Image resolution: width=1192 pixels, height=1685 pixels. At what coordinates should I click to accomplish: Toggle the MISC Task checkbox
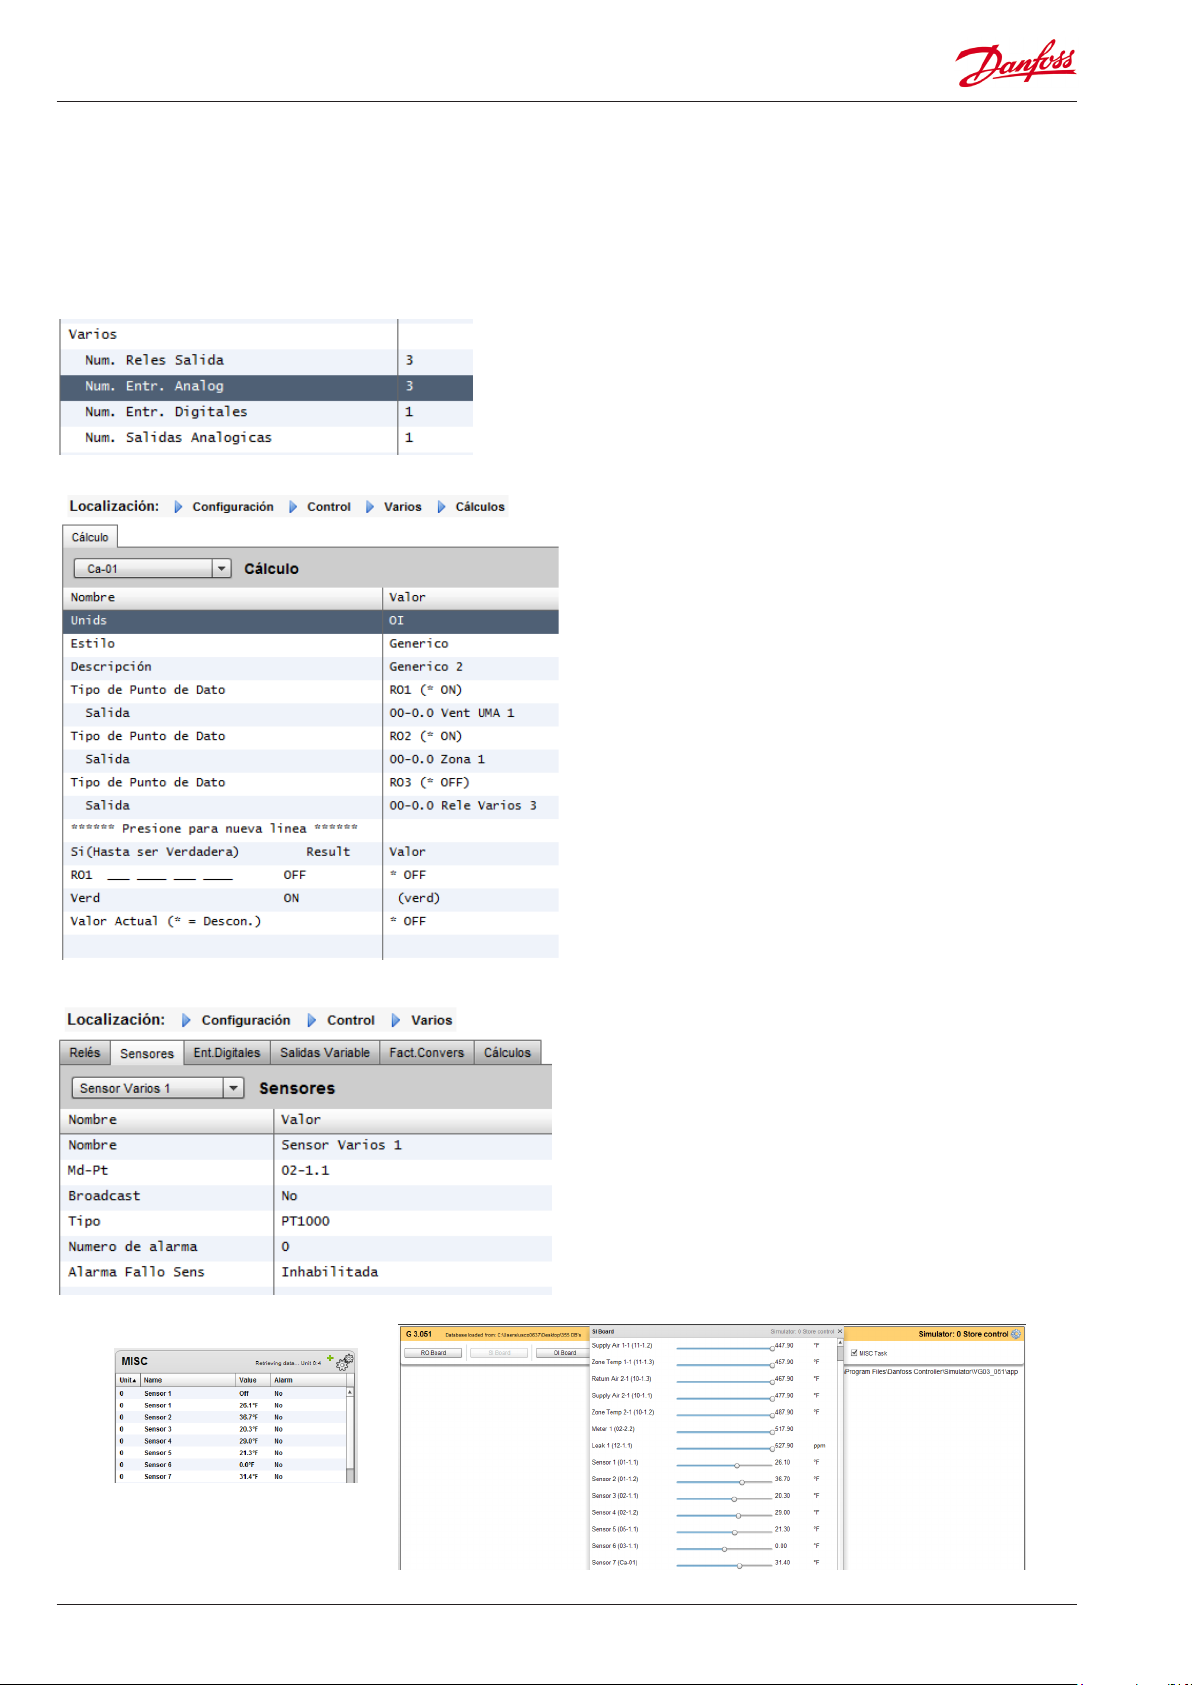854,1353
